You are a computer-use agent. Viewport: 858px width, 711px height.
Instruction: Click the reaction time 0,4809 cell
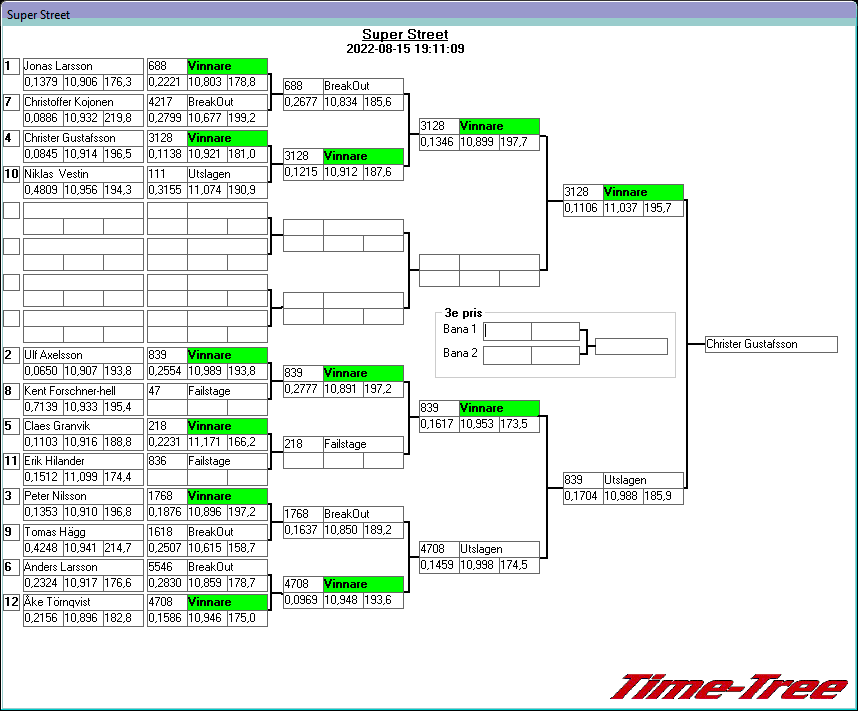point(43,190)
